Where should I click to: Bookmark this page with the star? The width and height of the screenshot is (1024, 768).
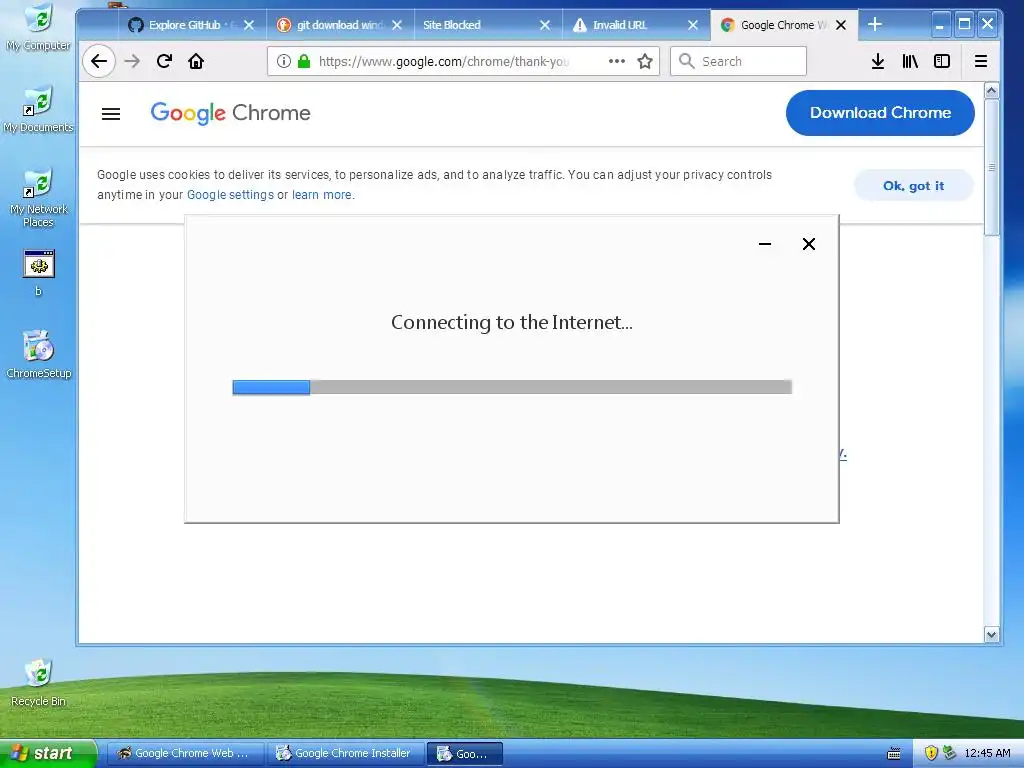click(645, 61)
